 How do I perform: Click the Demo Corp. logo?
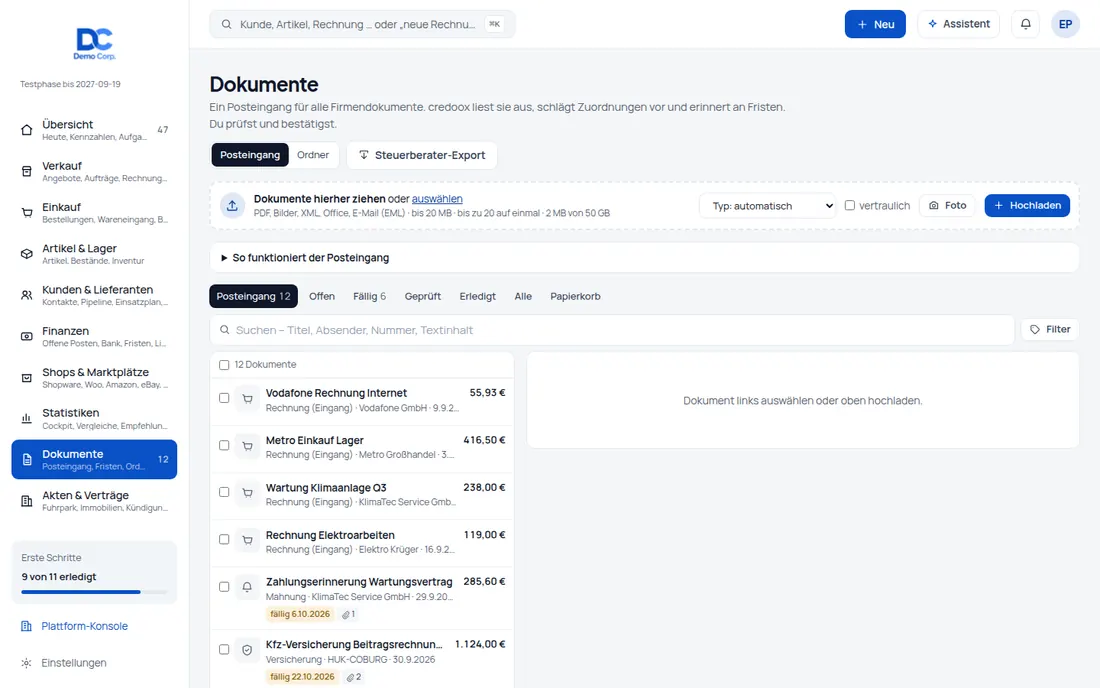94,43
